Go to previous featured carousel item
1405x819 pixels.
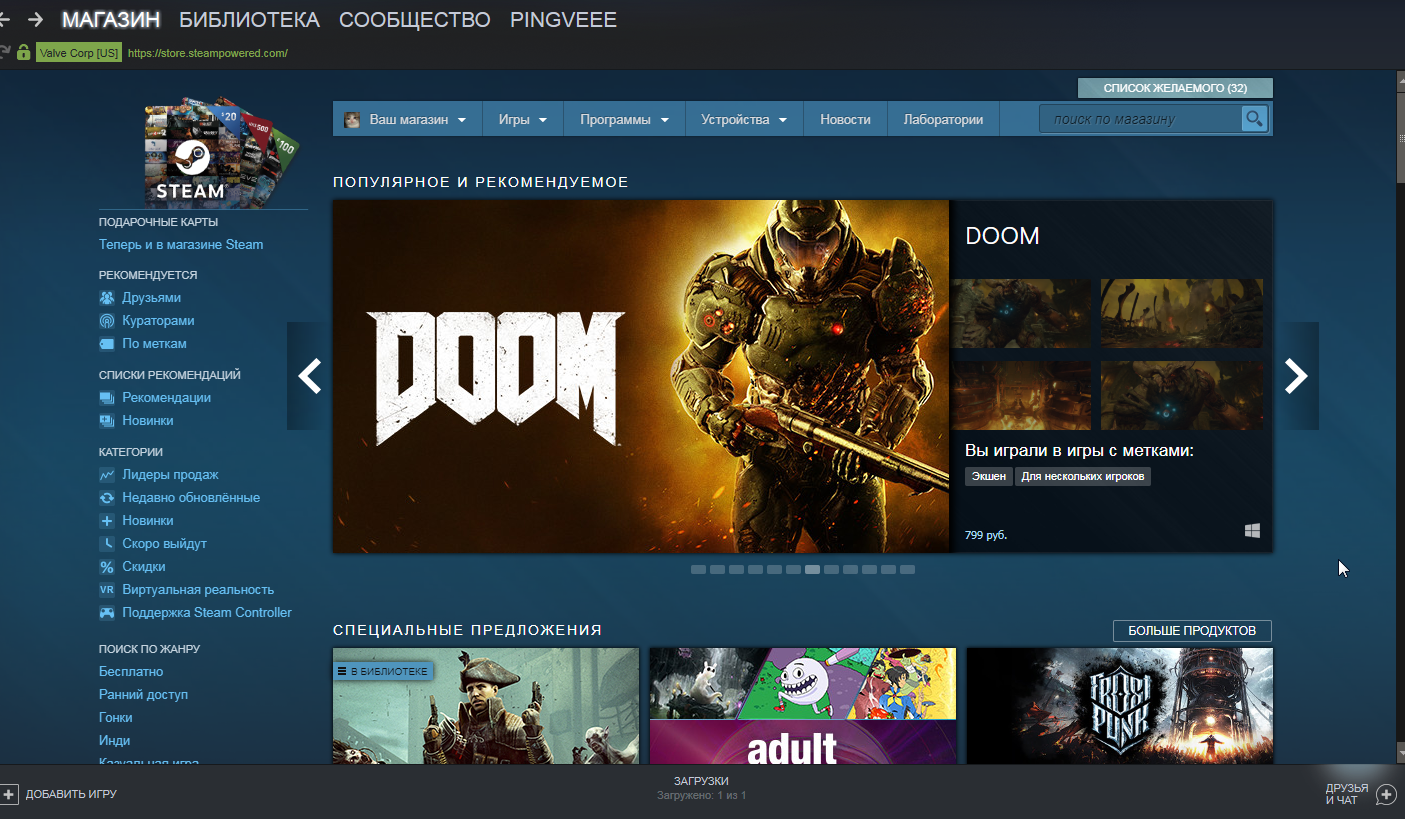pos(310,376)
